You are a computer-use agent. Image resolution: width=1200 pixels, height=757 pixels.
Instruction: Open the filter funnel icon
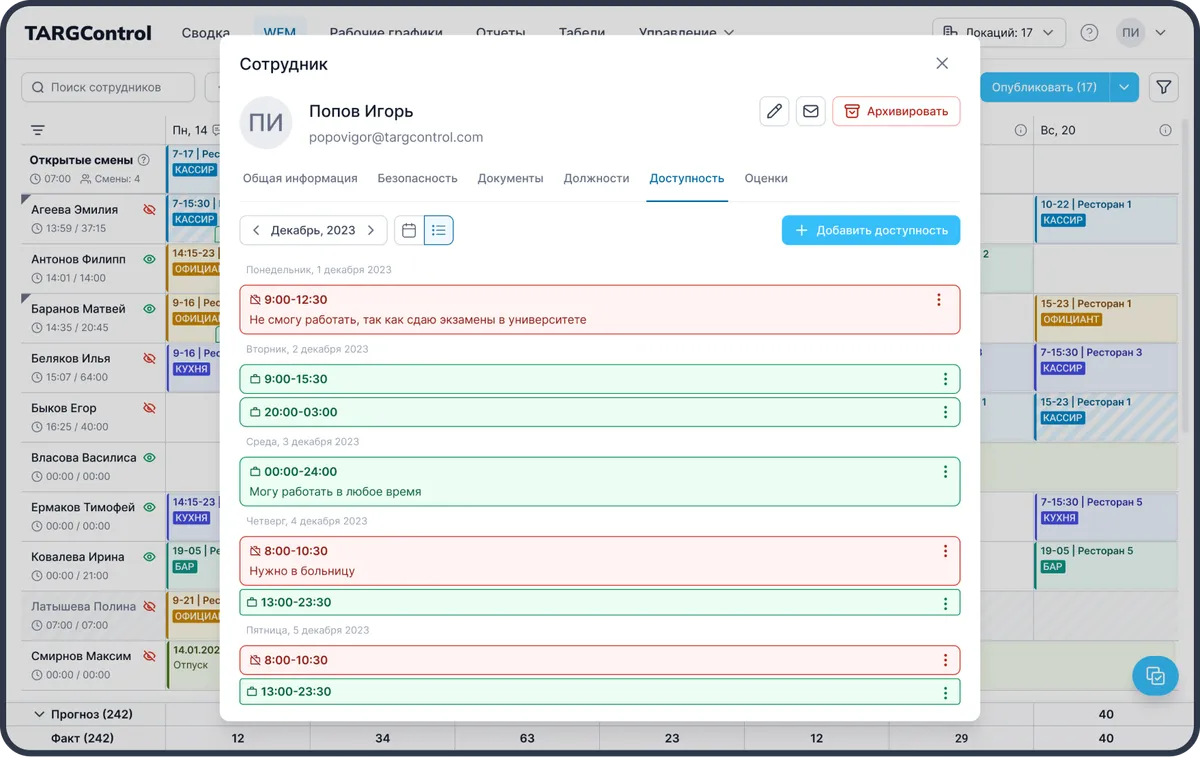[x=1164, y=88]
